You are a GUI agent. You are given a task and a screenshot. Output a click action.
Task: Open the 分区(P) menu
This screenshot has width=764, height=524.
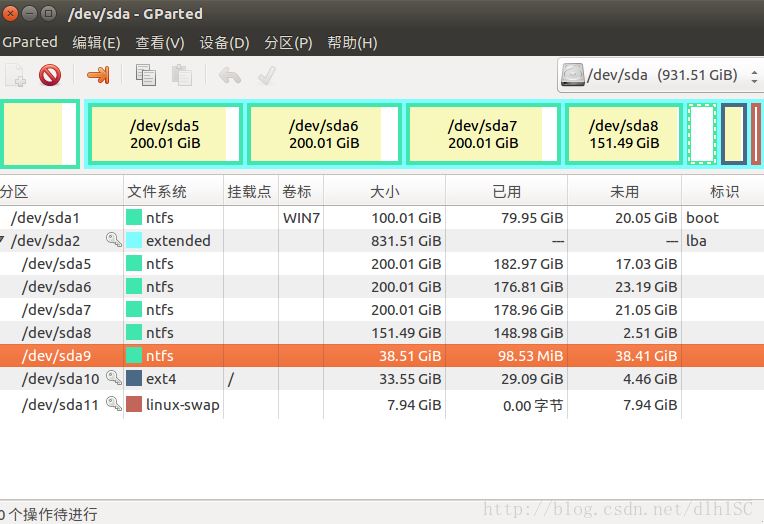tap(288, 43)
